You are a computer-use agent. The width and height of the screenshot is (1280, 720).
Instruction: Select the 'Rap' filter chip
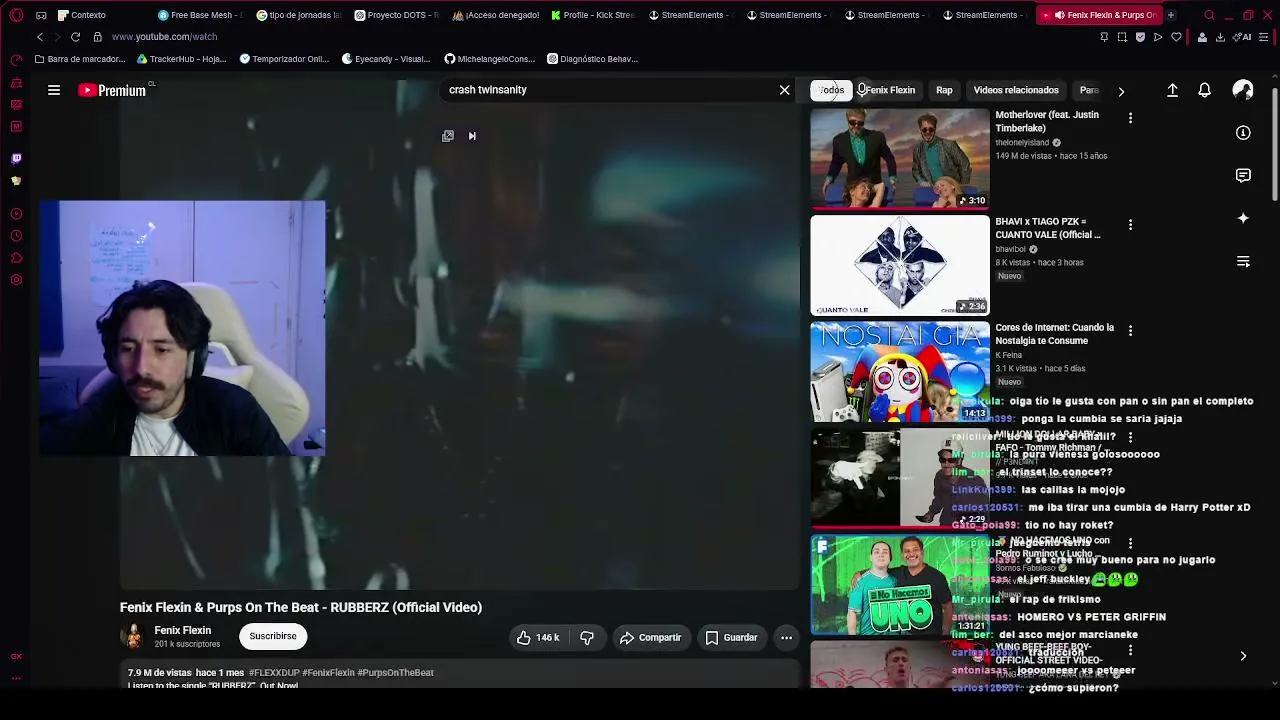pos(944,90)
